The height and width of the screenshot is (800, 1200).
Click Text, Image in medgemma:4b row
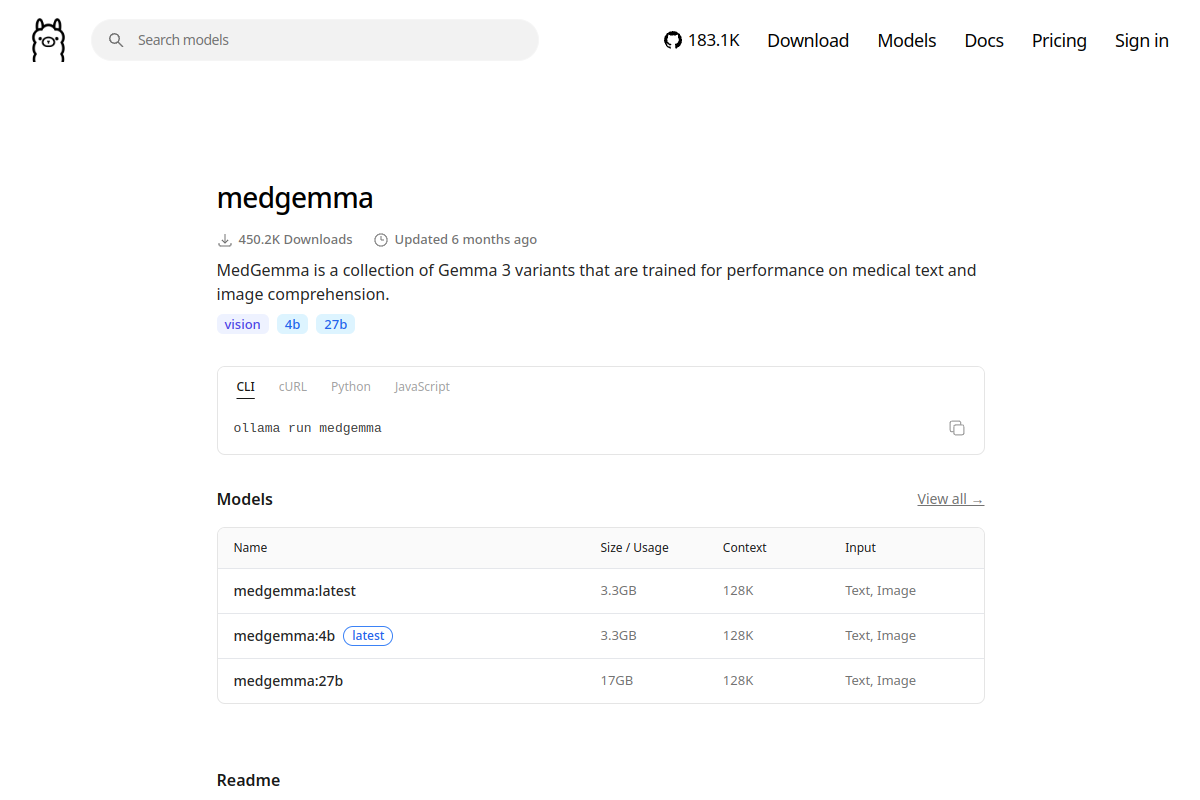pyautogui.click(x=880, y=636)
